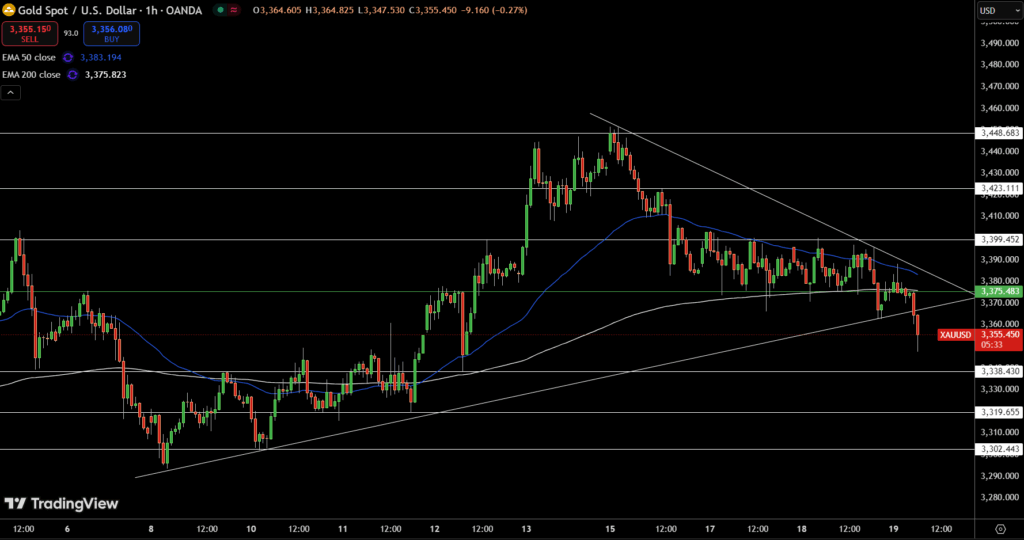Viewport: 1024px width, 540px height.
Task: Click date 15 on the time axis
Action: click(x=610, y=528)
